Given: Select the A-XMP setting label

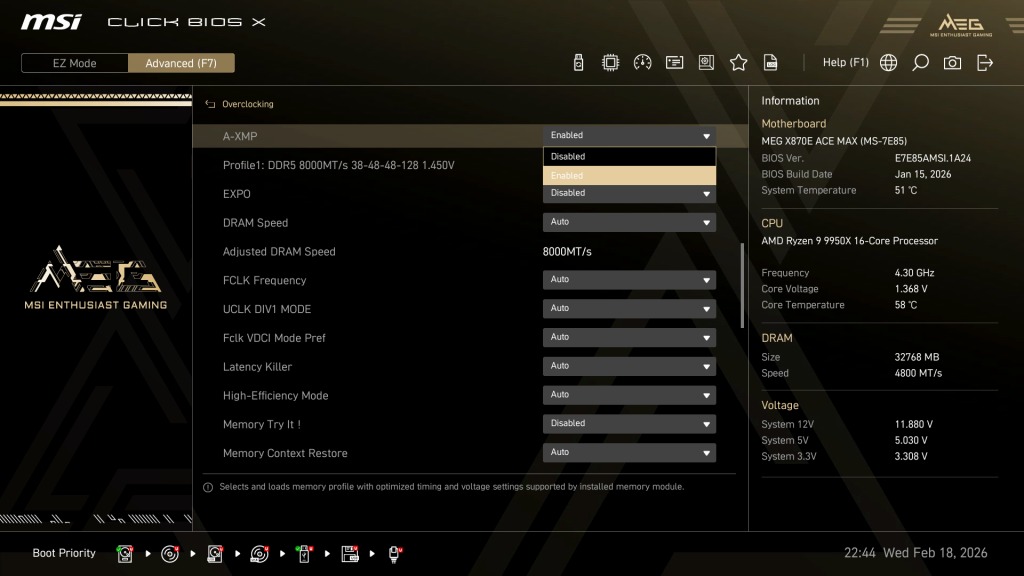Looking at the screenshot, I should 240,136.
